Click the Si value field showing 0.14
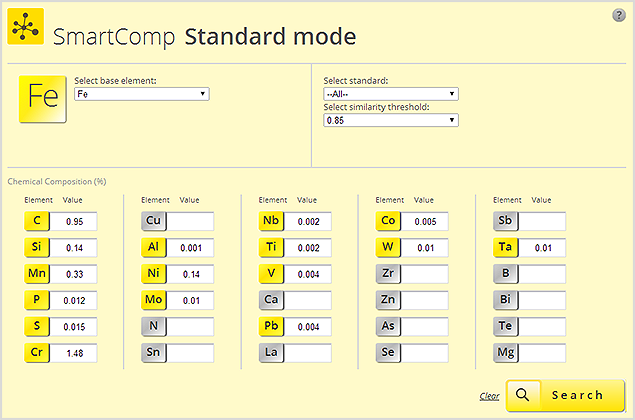Screen dimensions: 635x420 click(74, 248)
